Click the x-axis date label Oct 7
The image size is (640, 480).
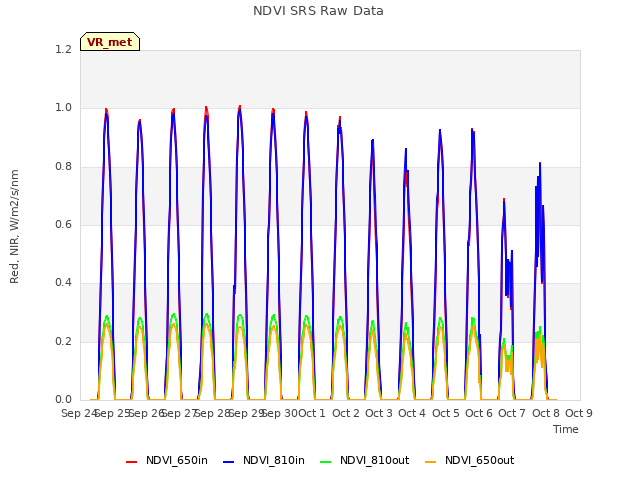[x=512, y=413]
